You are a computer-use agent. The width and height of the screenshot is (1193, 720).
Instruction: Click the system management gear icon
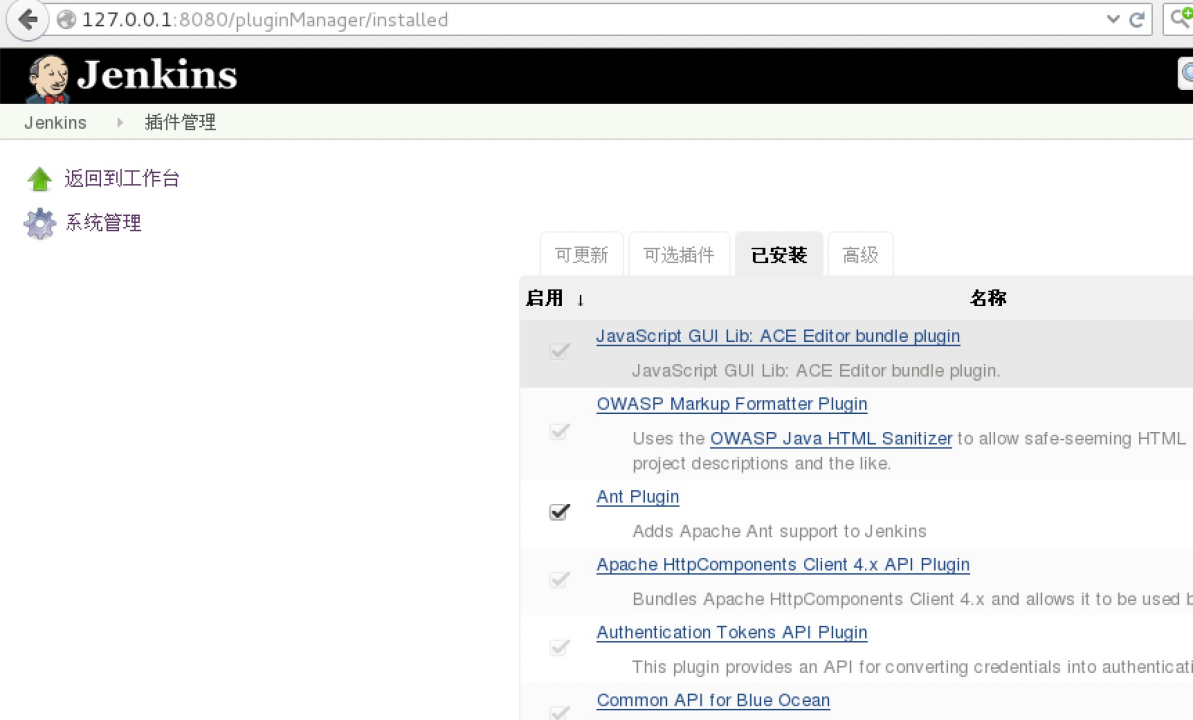coord(39,223)
